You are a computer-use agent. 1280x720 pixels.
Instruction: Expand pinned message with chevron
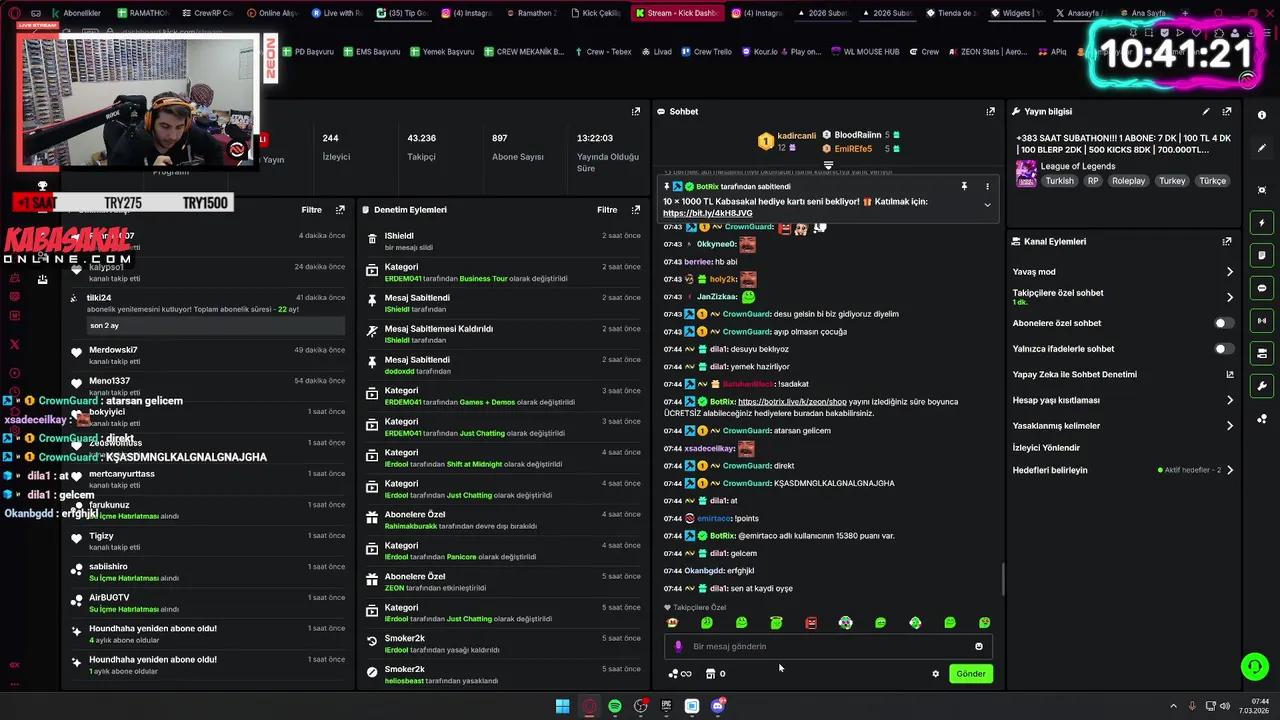tap(987, 205)
